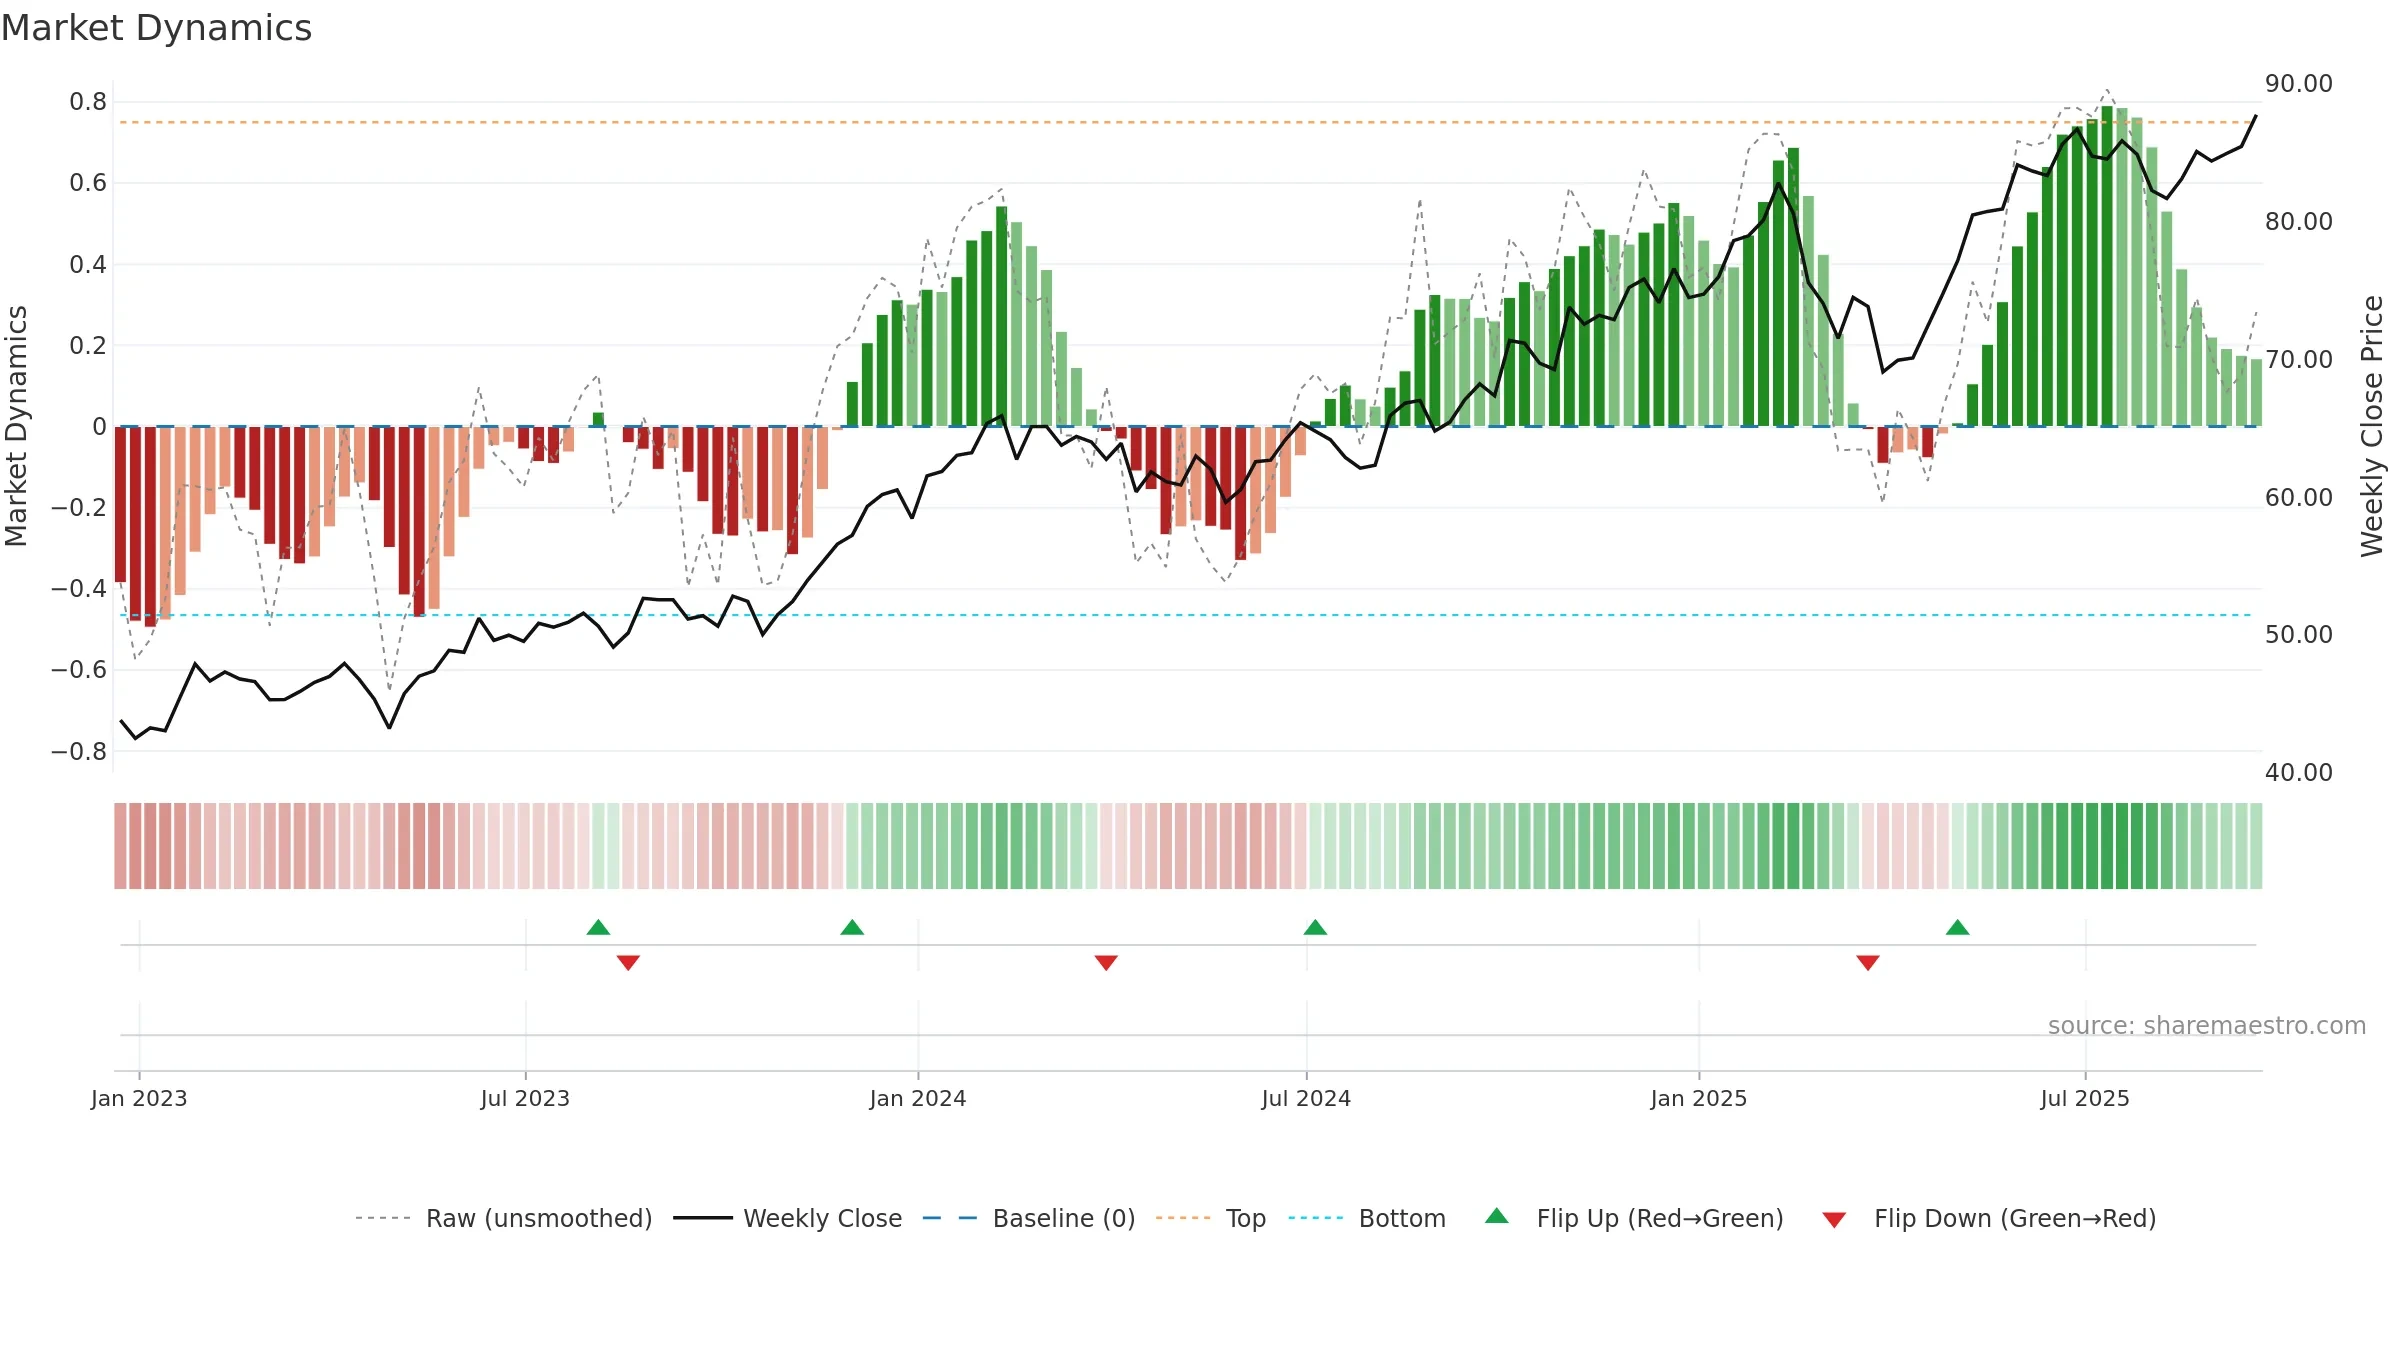
Task: Click the black Weekly Close line legend sample
Action: (x=703, y=1218)
